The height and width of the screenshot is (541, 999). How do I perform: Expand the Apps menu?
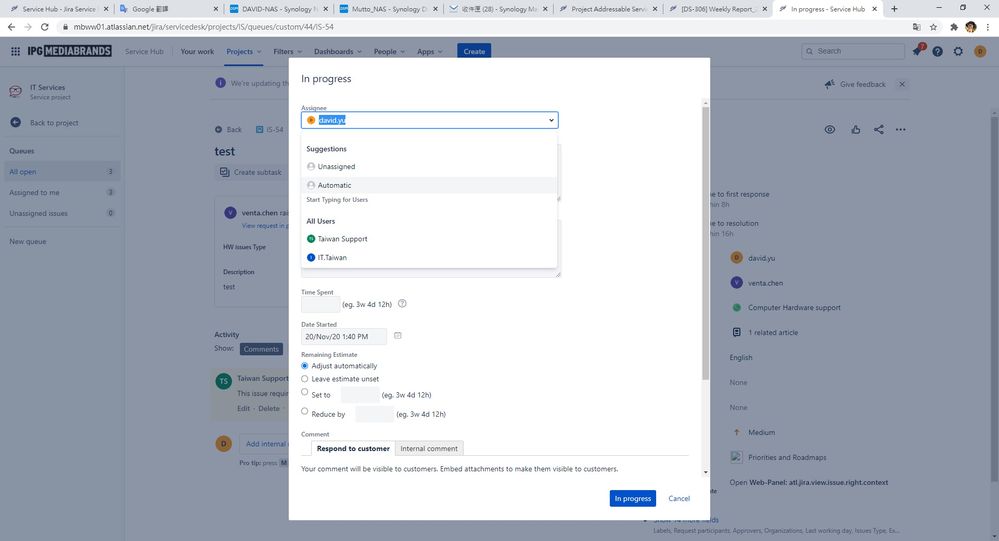(429, 52)
